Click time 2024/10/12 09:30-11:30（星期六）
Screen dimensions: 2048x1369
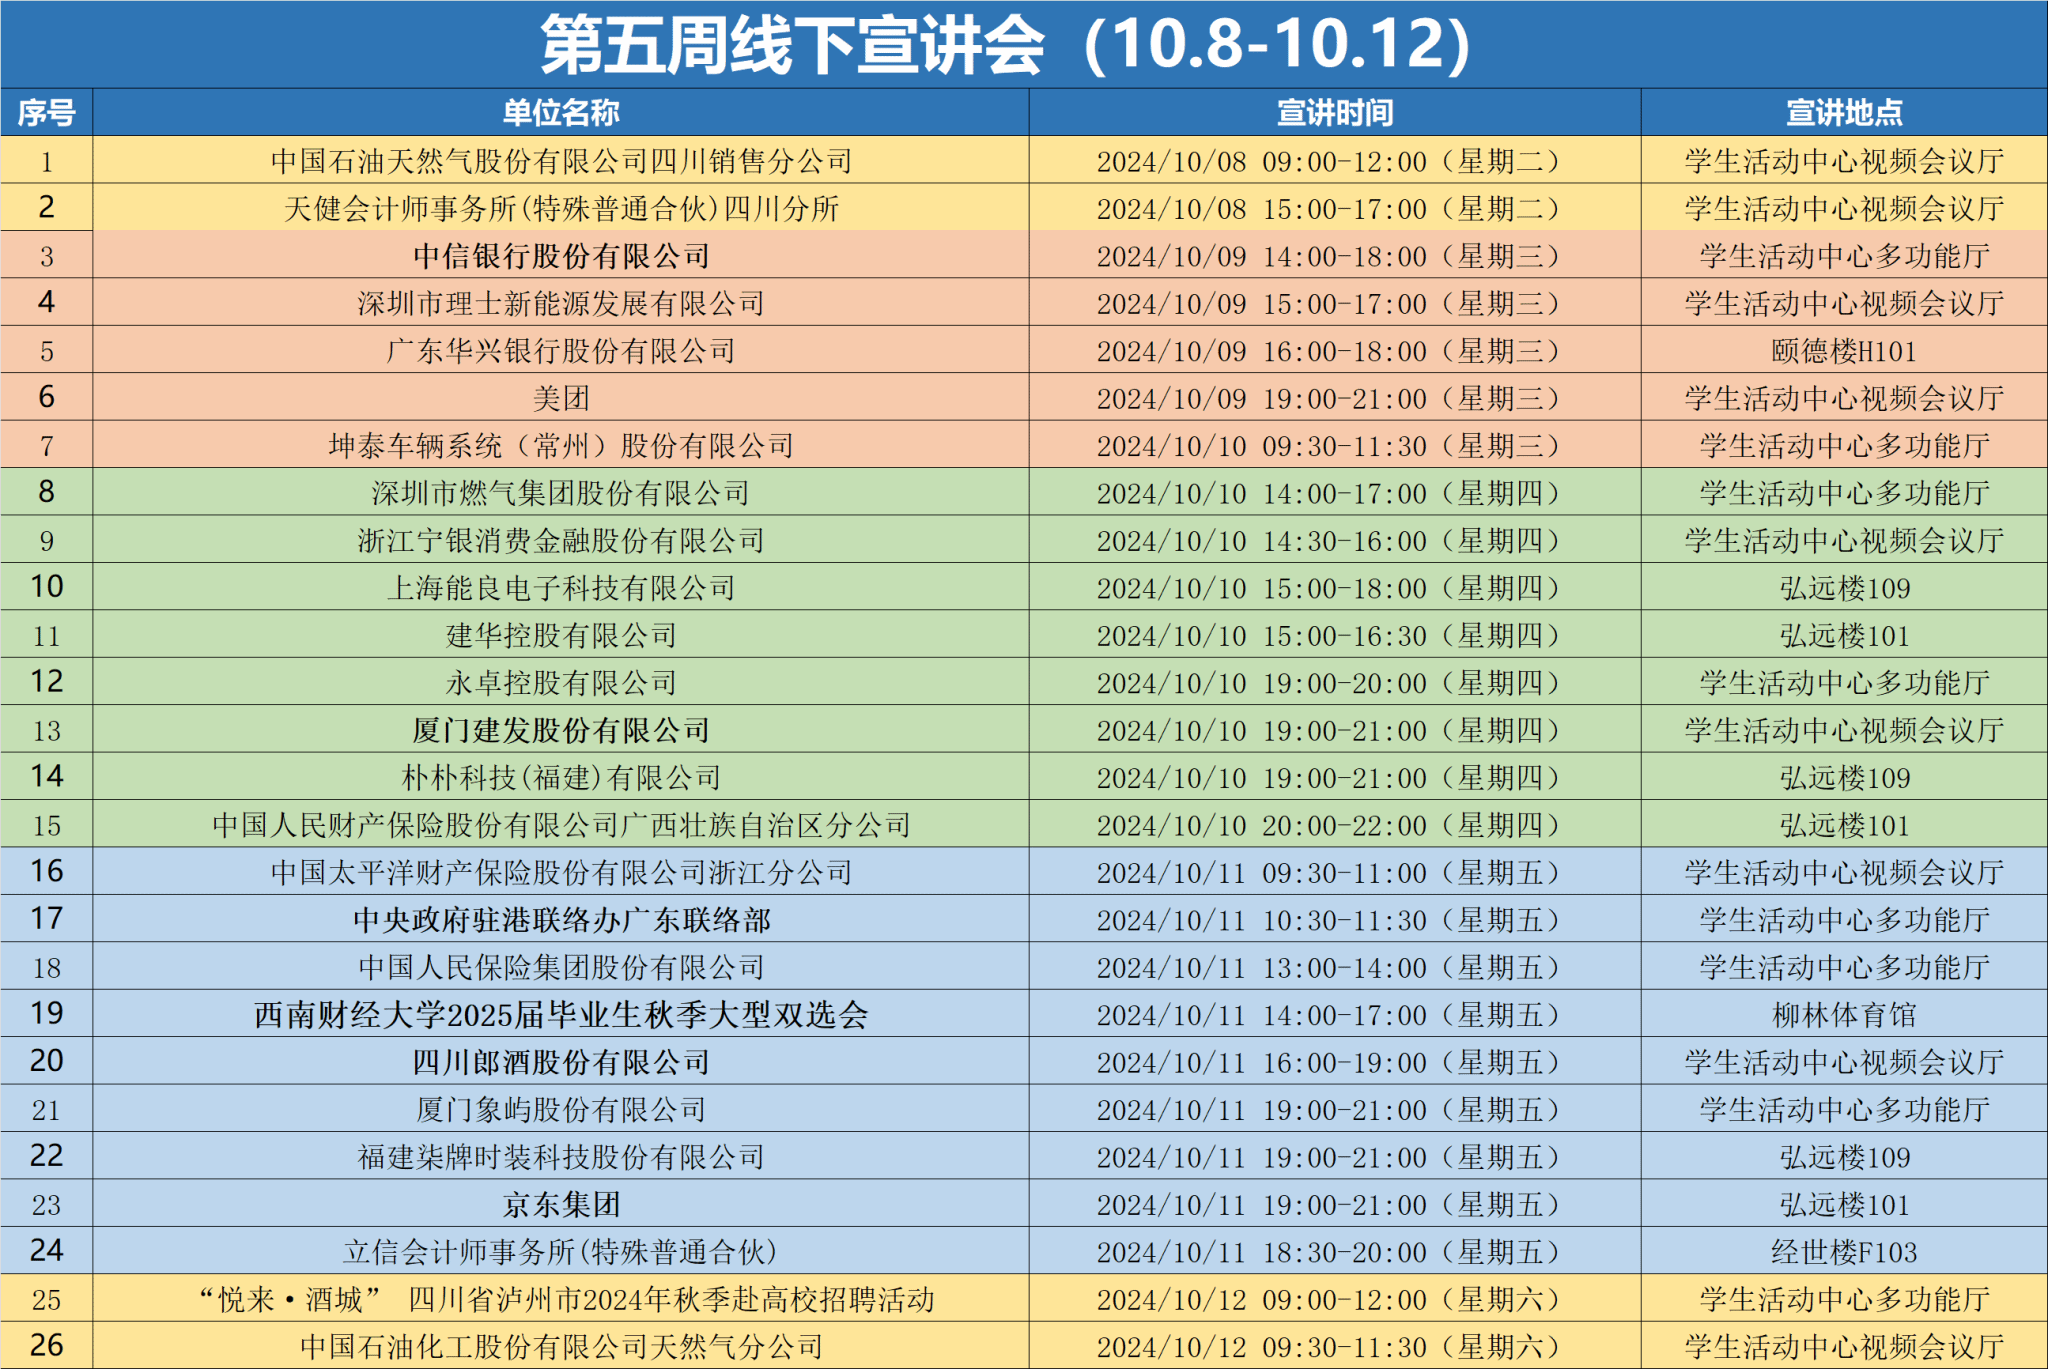click(1335, 1347)
